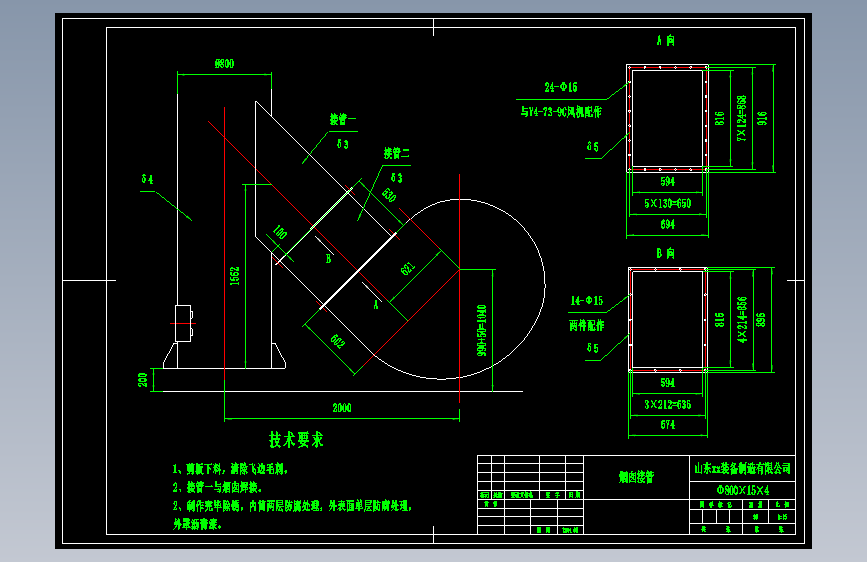Click the 14-Φ15 hole callout
The image size is (867, 562).
tap(587, 301)
